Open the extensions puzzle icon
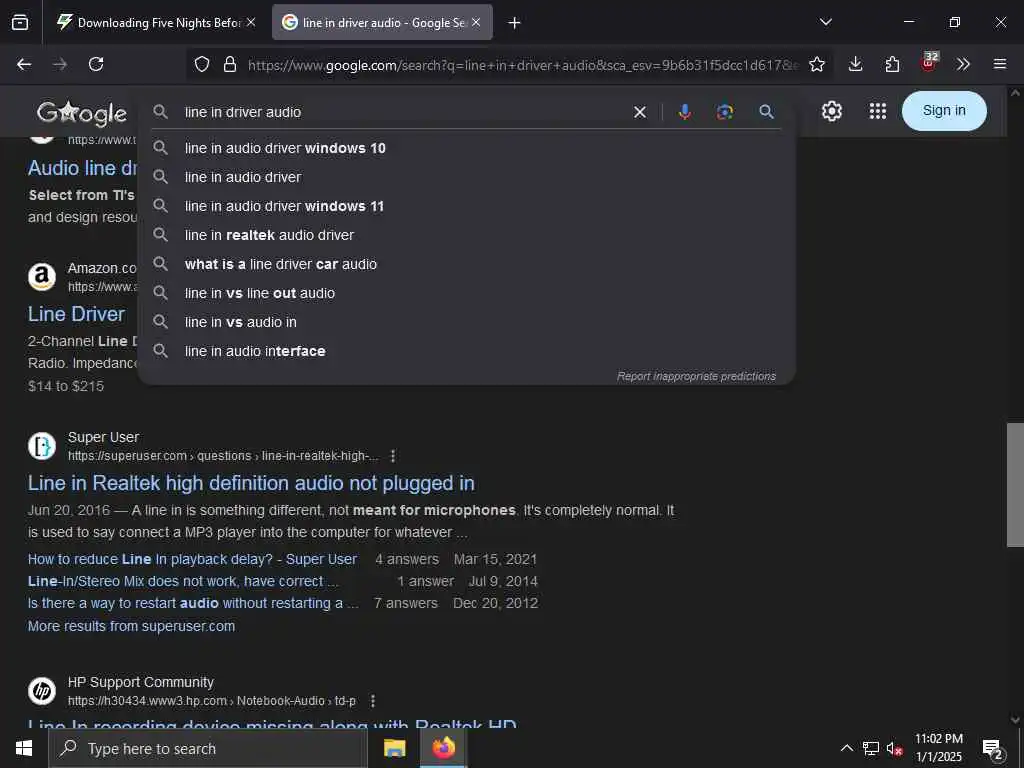 tap(892, 64)
